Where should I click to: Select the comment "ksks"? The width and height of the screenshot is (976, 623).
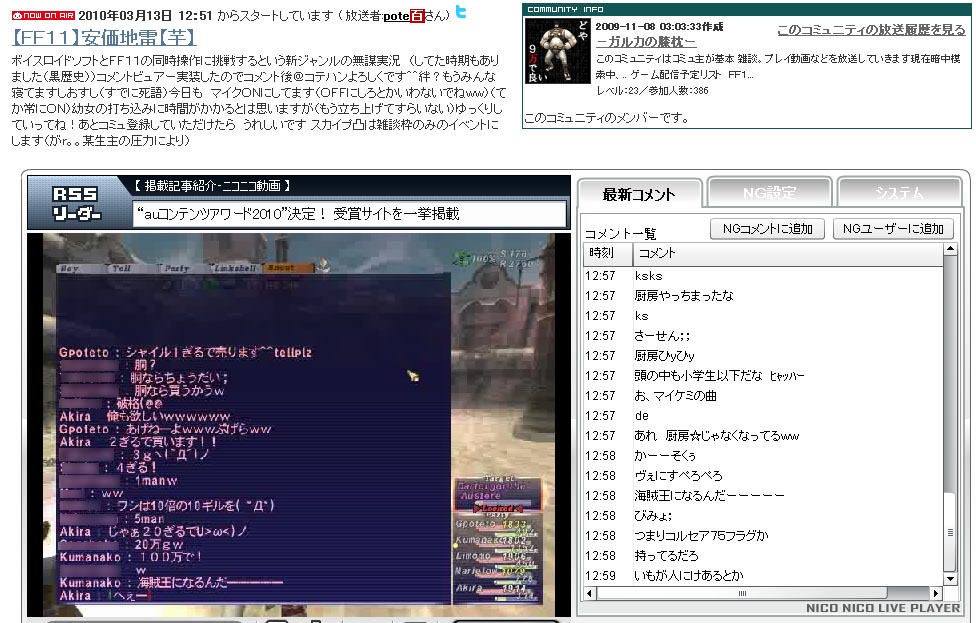[763, 276]
